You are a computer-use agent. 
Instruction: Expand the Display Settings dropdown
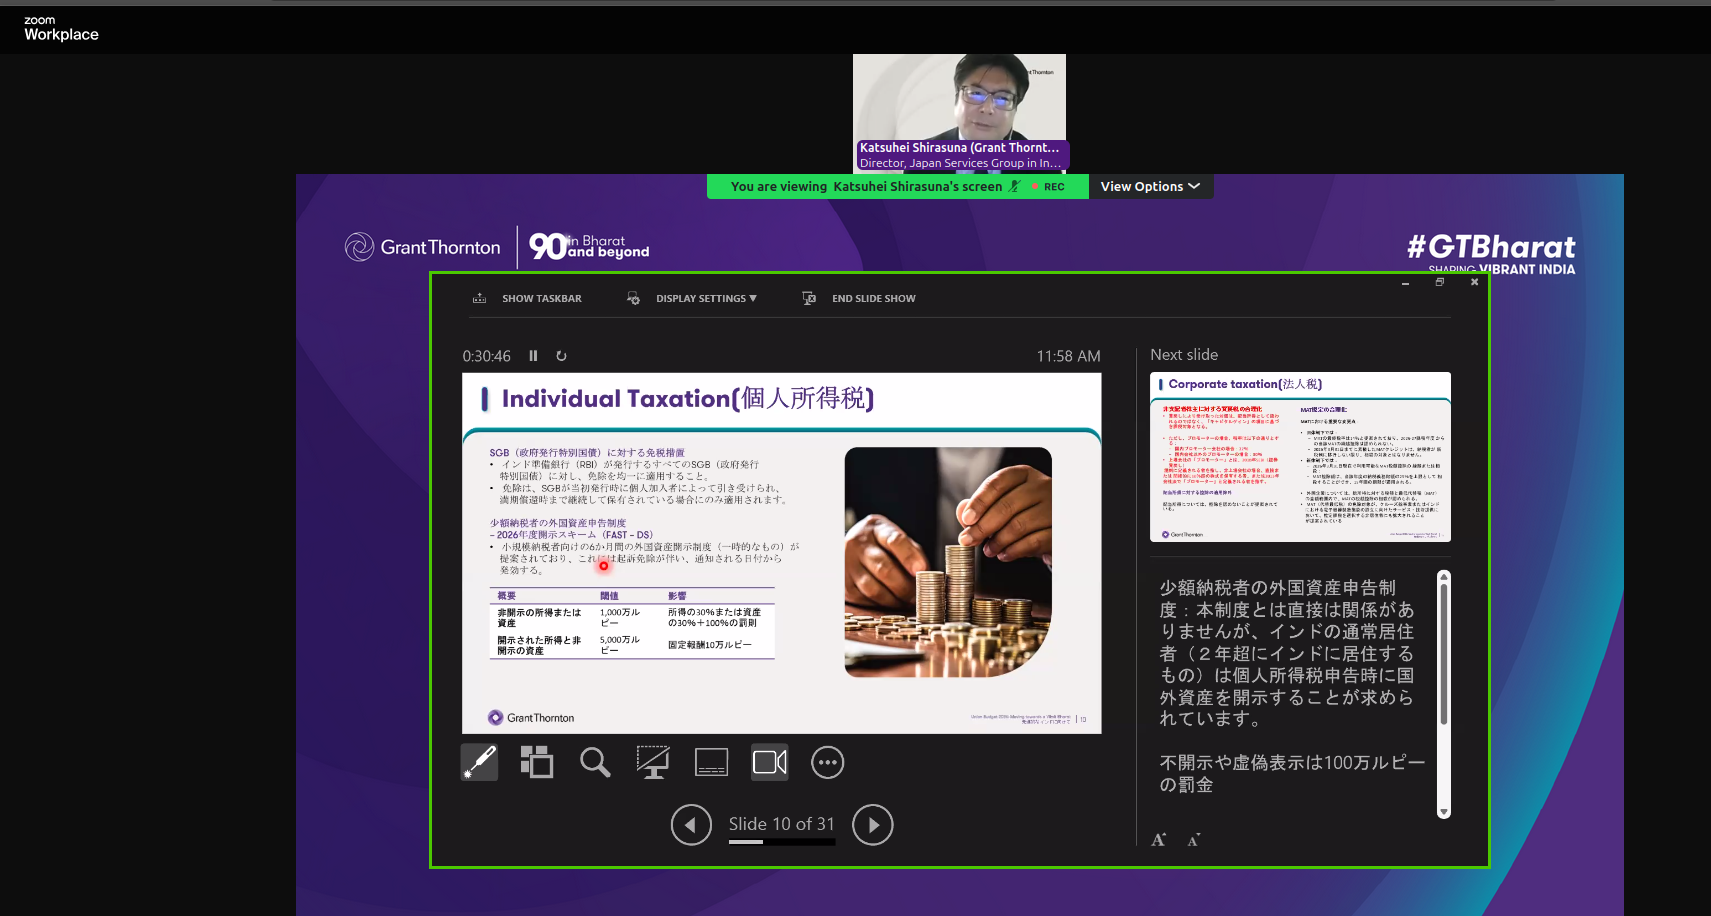pos(692,299)
